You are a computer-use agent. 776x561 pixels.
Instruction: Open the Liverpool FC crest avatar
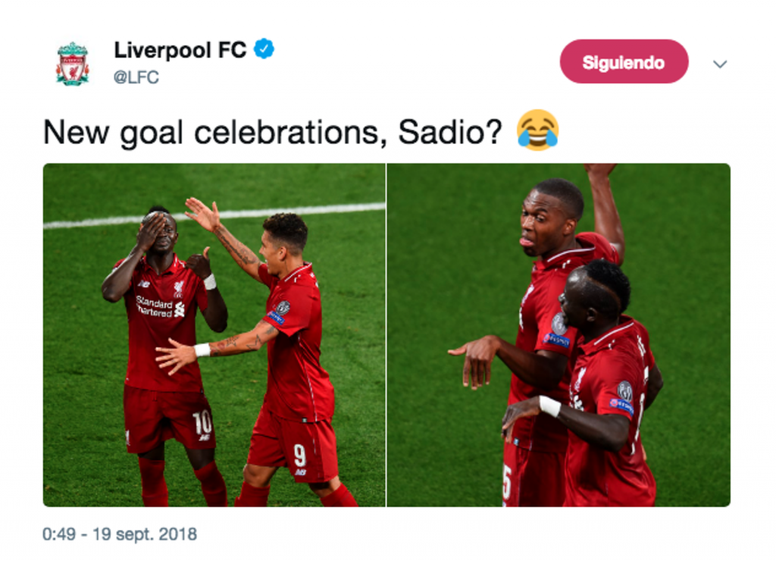(x=73, y=64)
